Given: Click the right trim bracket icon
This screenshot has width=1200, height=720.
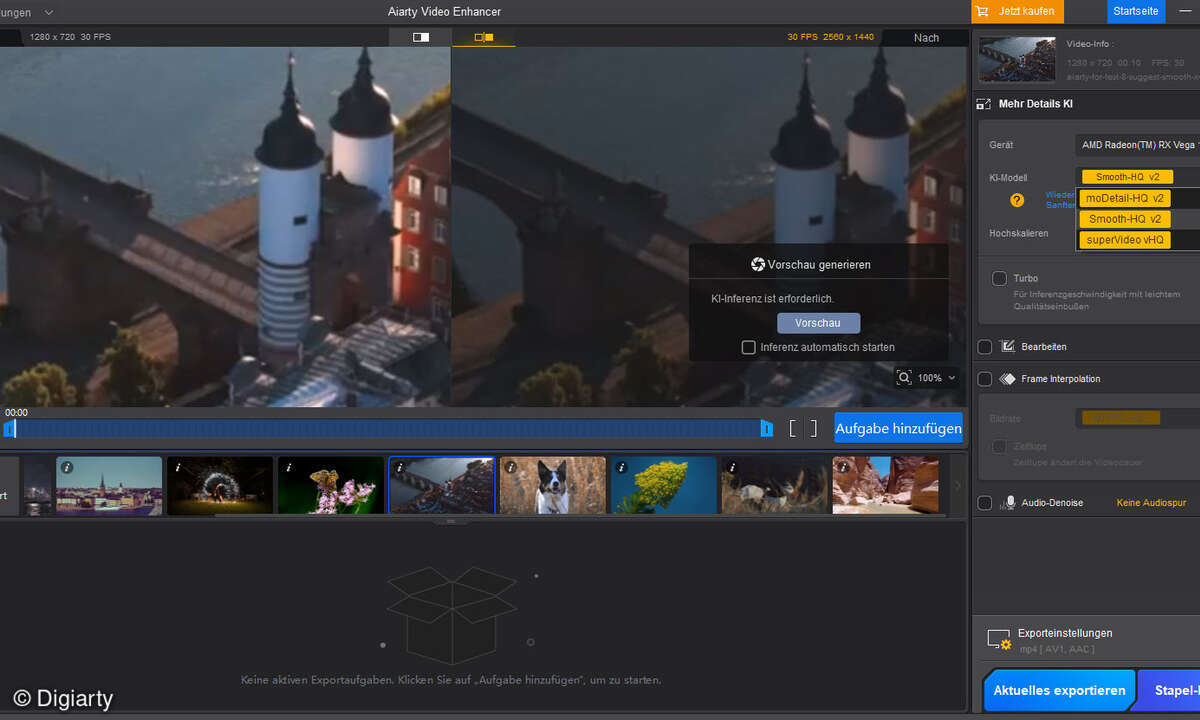Looking at the screenshot, I should point(813,429).
